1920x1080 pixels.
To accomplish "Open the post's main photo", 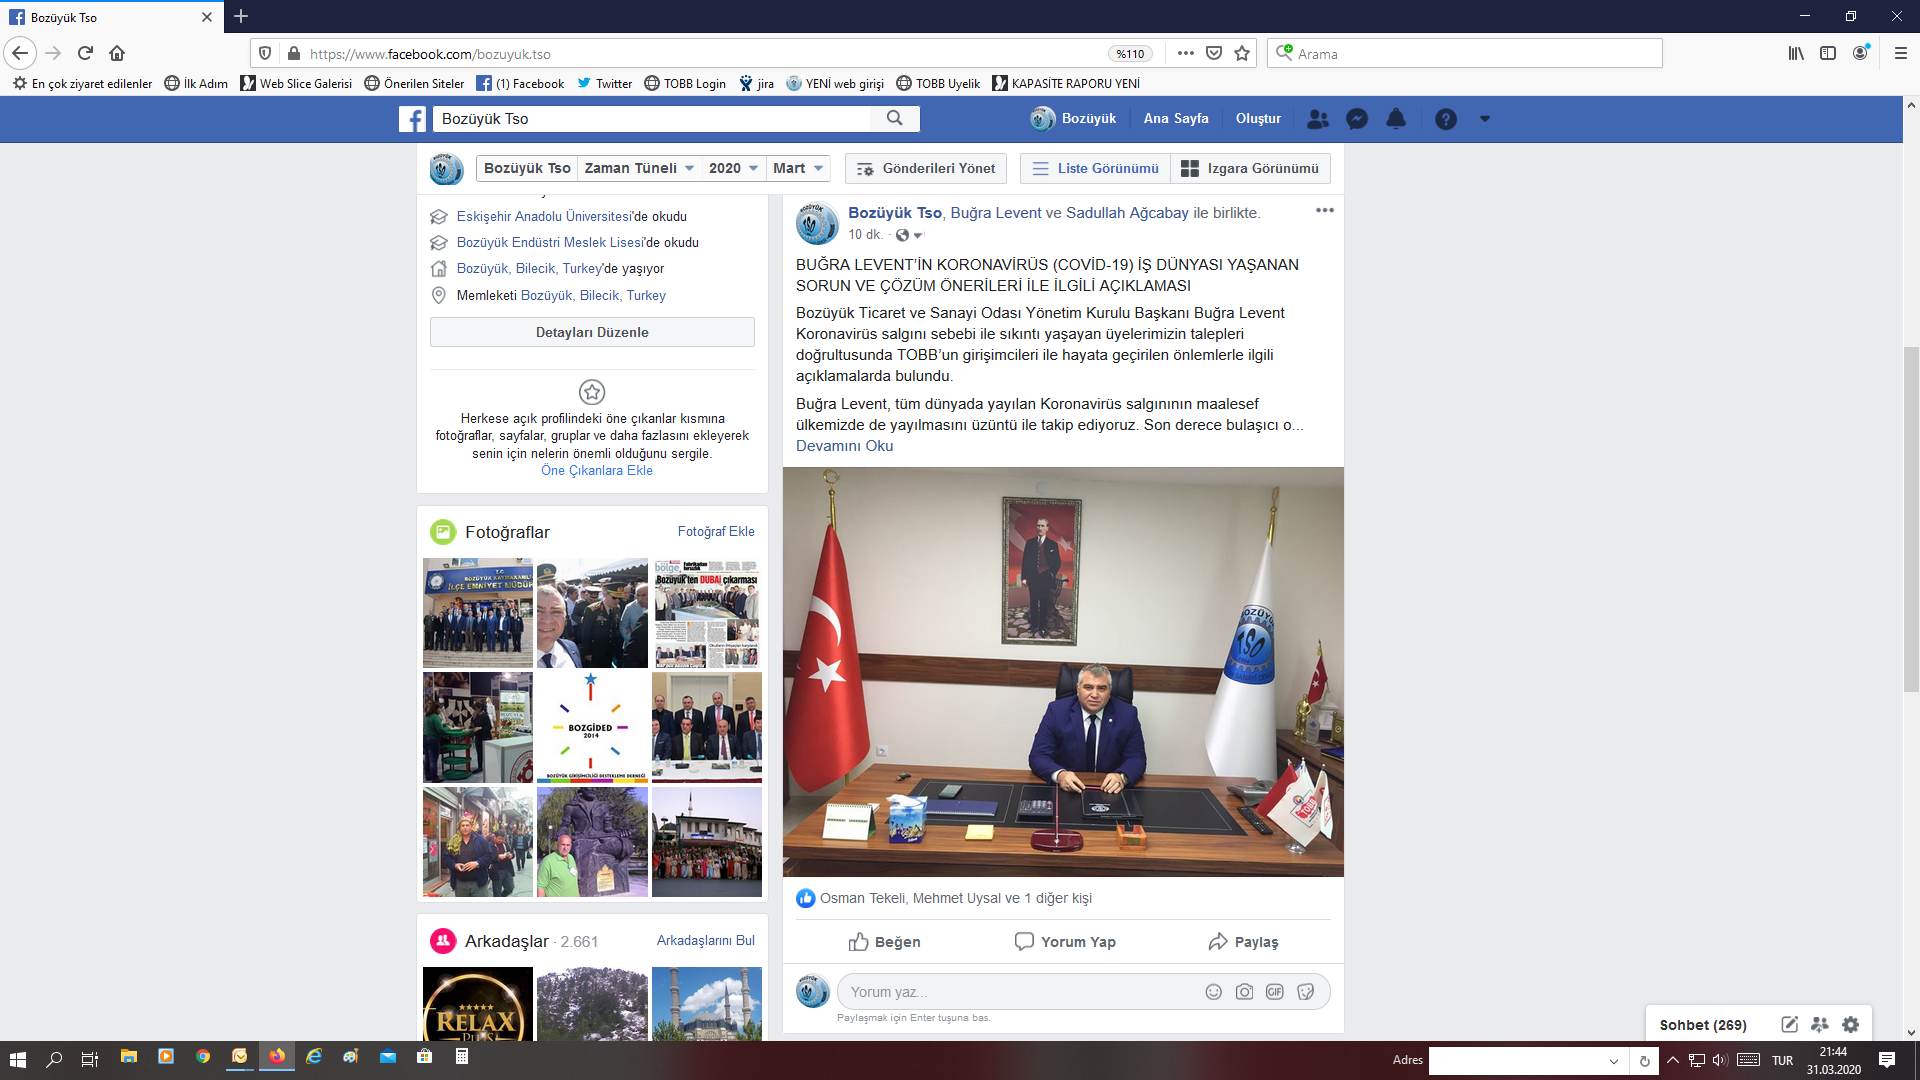I will click(1063, 672).
